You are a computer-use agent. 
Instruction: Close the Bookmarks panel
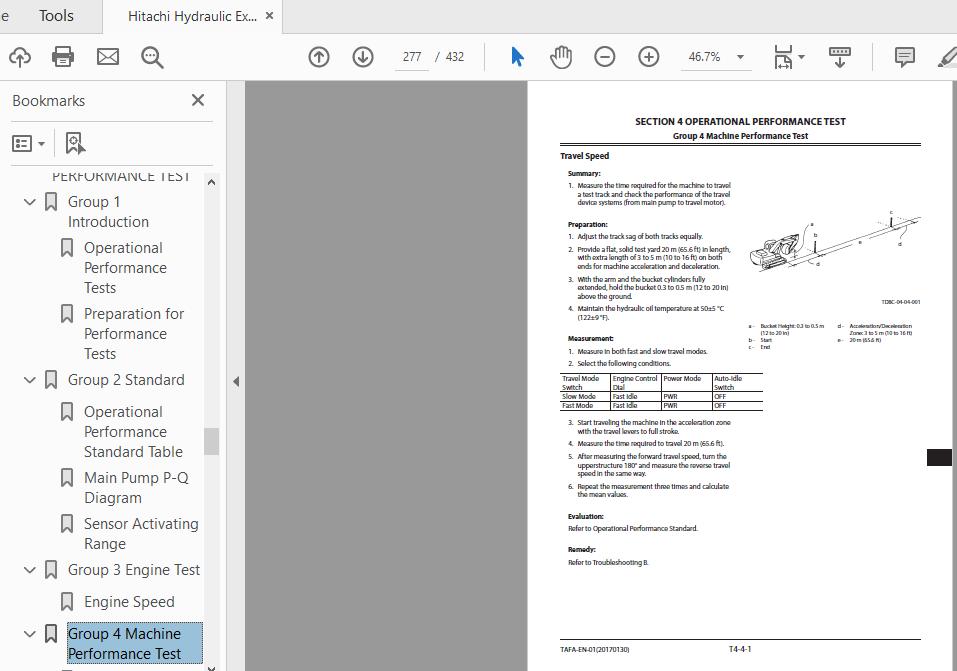(x=198, y=100)
